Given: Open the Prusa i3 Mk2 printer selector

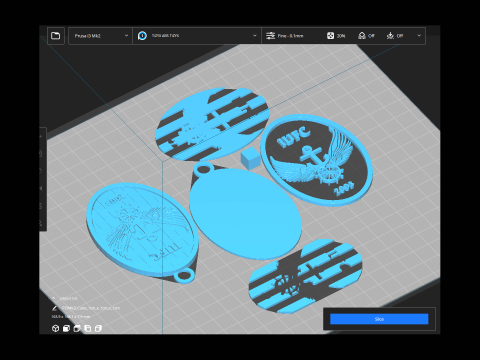Looking at the screenshot, I should point(100,36).
